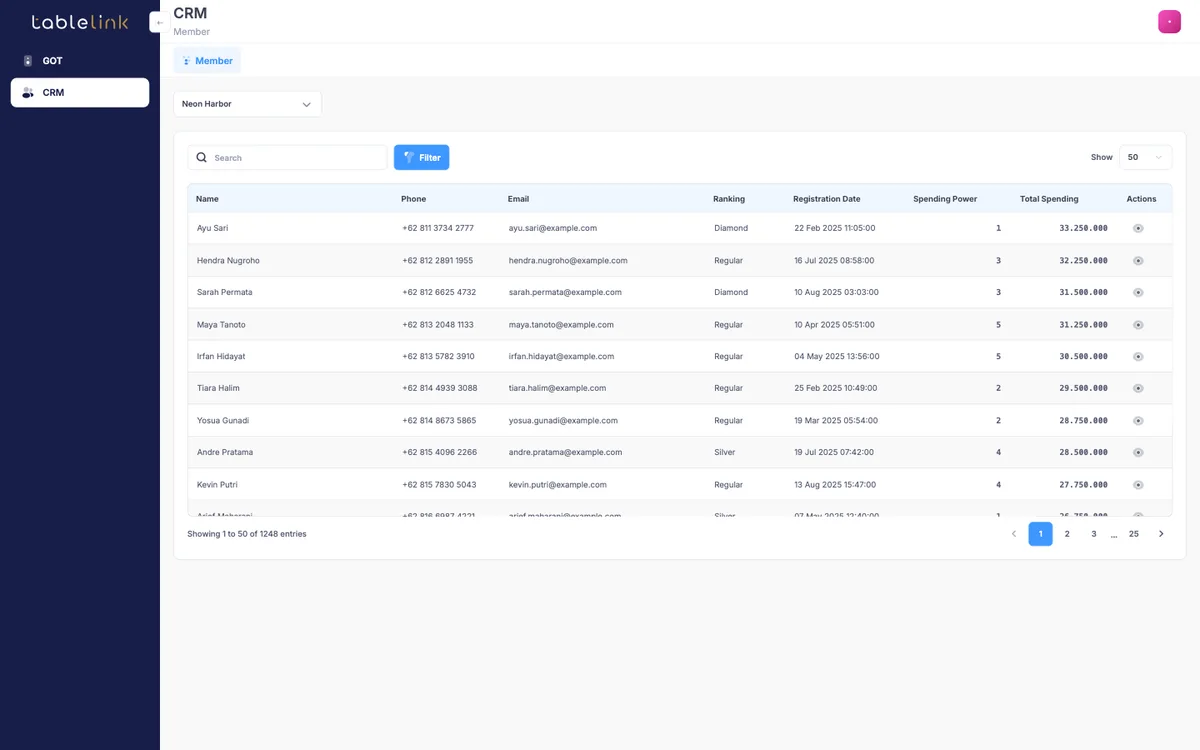
Task: View details icon for Tiara Halim
Action: click(1138, 388)
